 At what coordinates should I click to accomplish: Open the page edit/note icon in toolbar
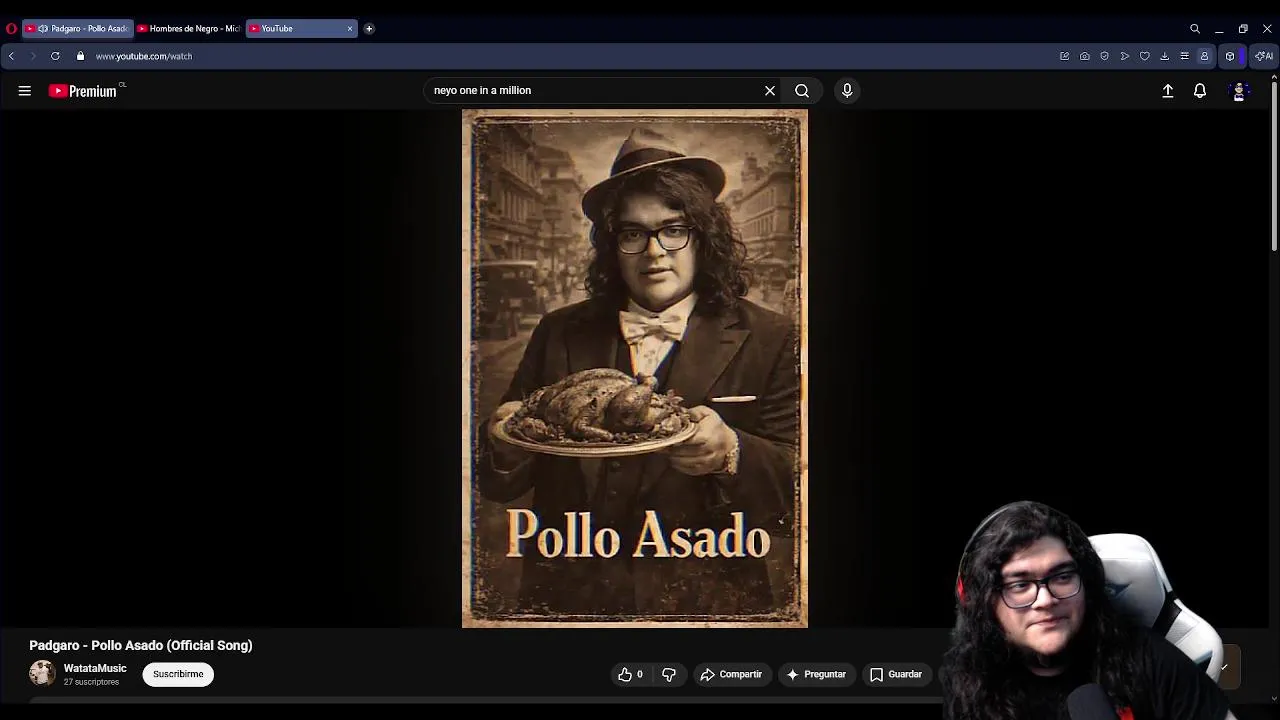click(1065, 56)
